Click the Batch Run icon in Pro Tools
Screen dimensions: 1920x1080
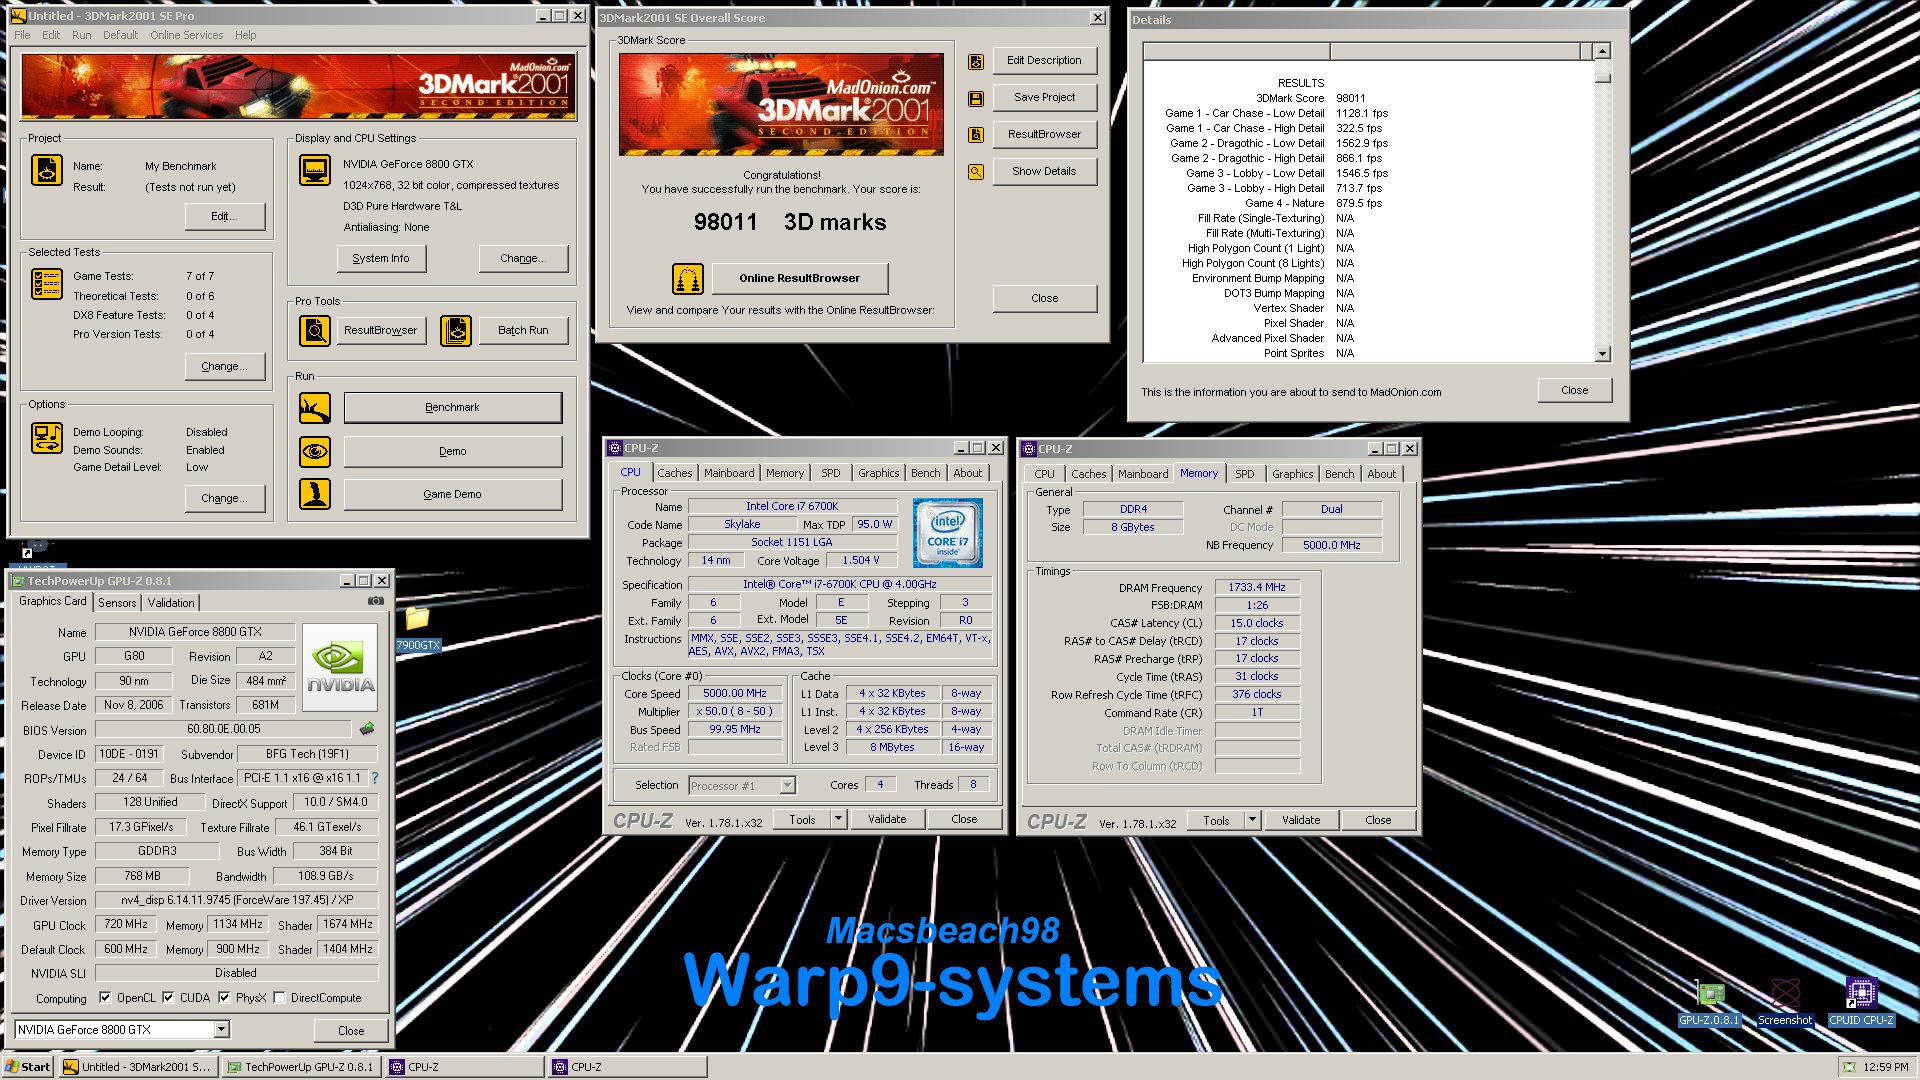click(x=456, y=330)
